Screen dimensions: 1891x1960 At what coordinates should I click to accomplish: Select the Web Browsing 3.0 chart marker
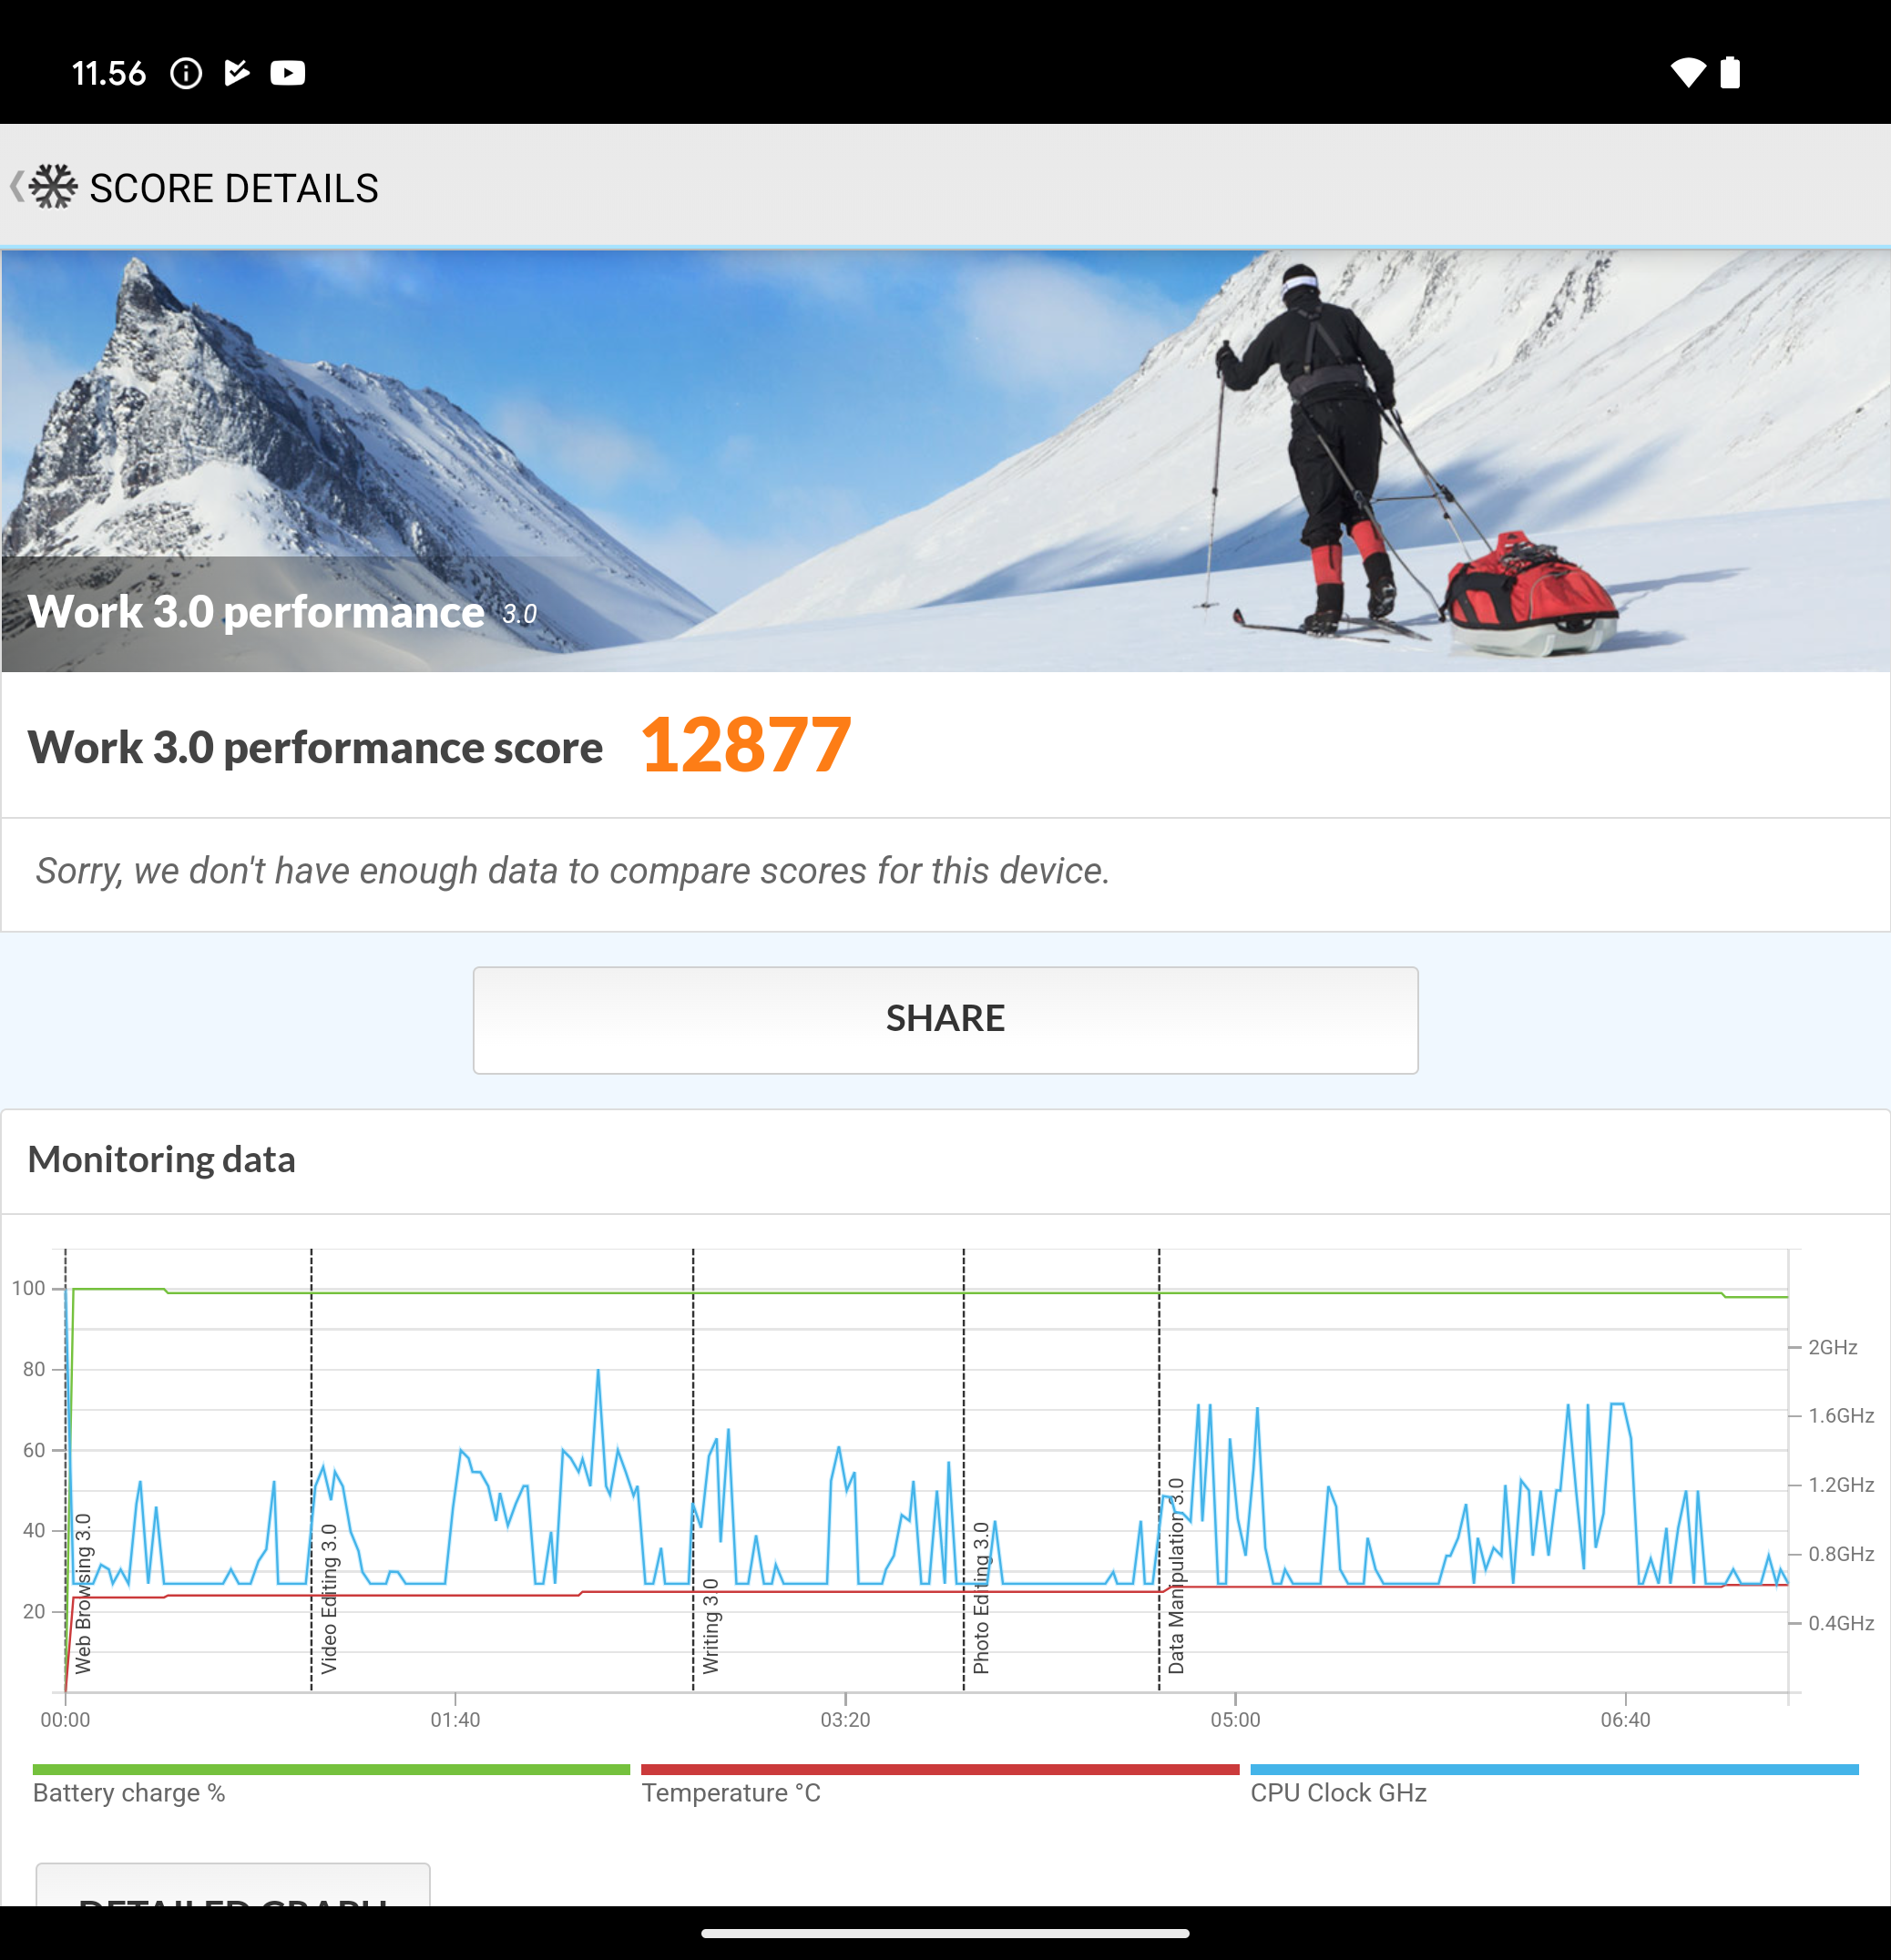click(x=83, y=1593)
